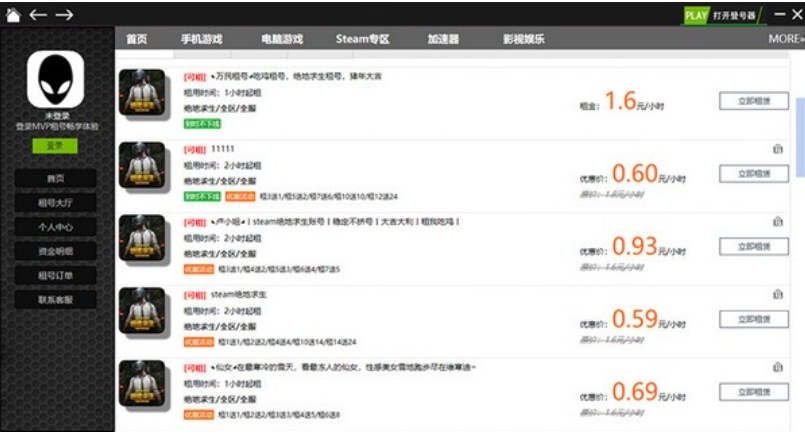Select the 加速器 tab

coord(442,39)
